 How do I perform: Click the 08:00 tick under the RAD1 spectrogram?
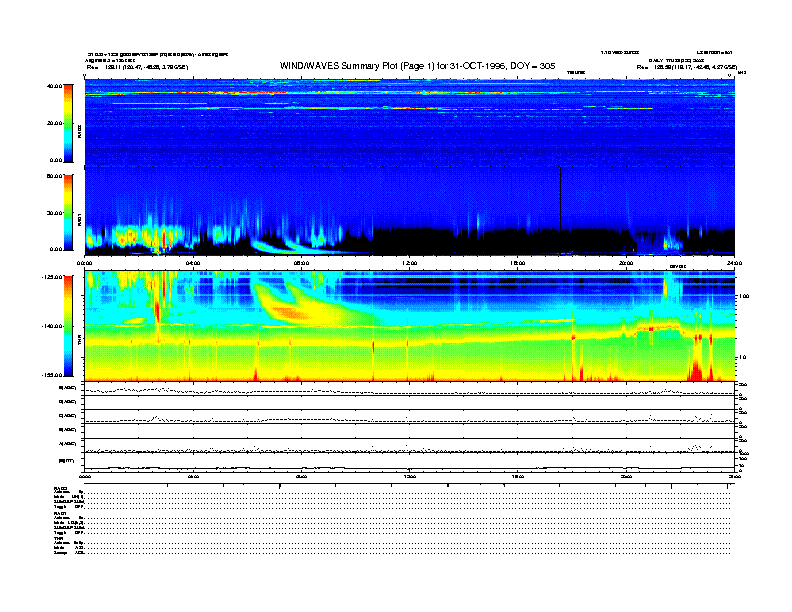click(301, 263)
